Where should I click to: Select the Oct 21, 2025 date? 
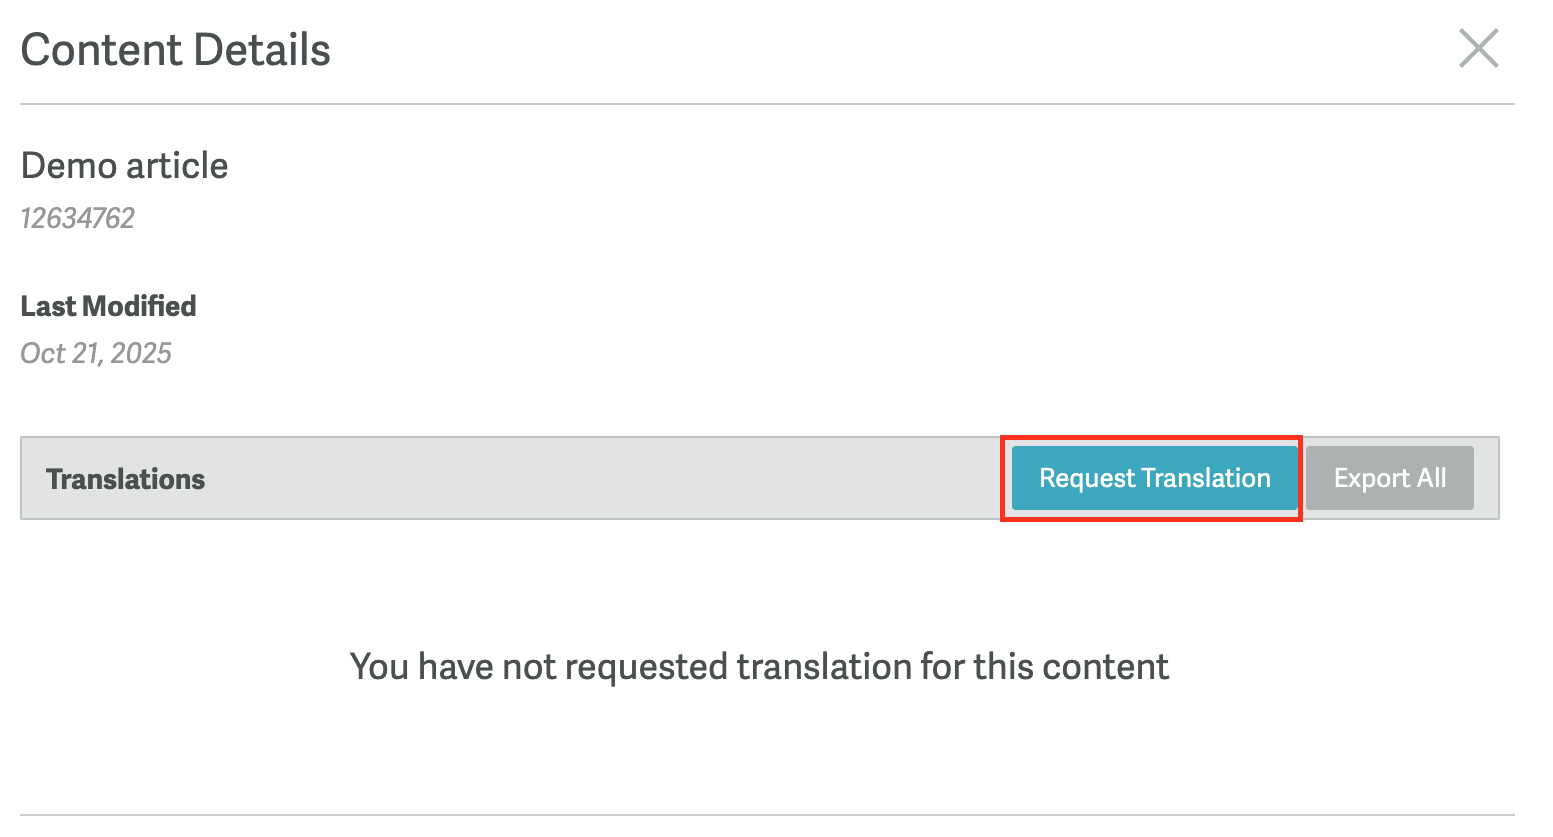[96, 353]
